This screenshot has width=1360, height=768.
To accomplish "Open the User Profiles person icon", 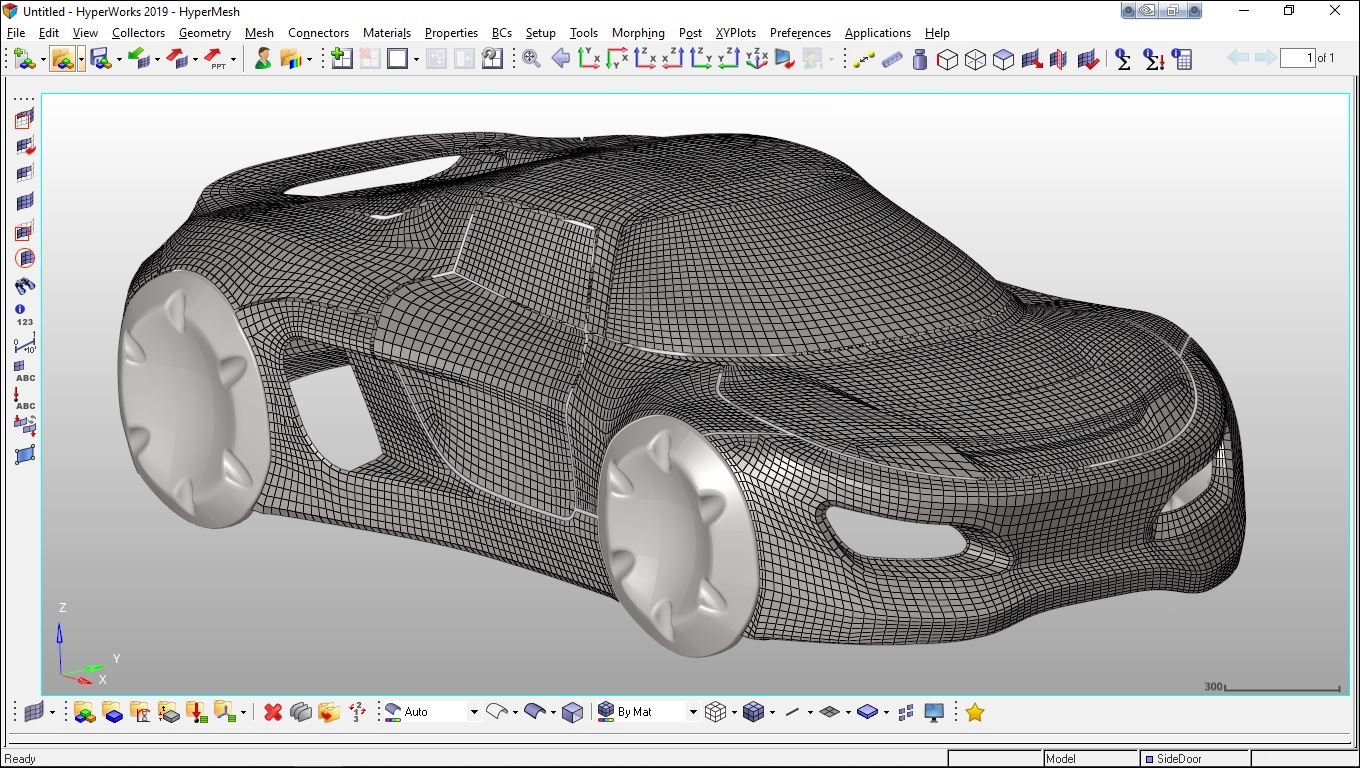I will pyautogui.click(x=262, y=59).
